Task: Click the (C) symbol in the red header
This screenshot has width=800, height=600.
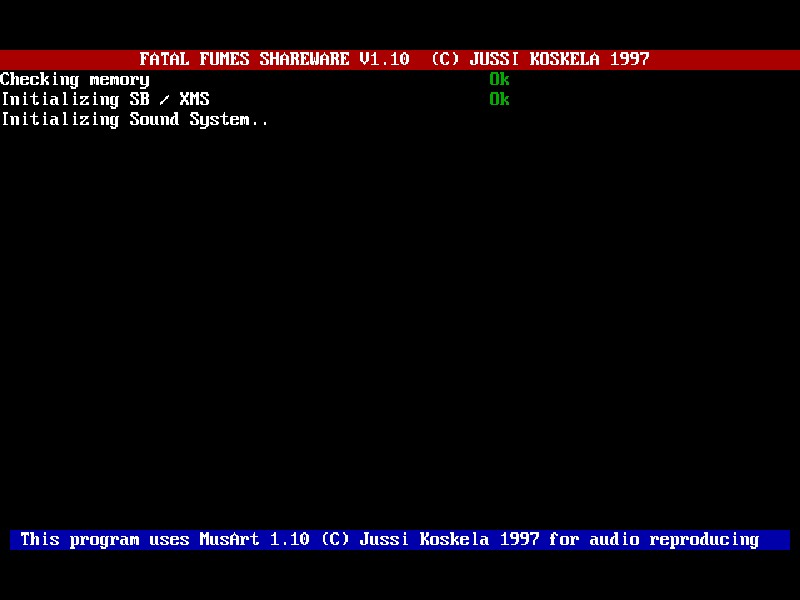Action: [x=444, y=59]
